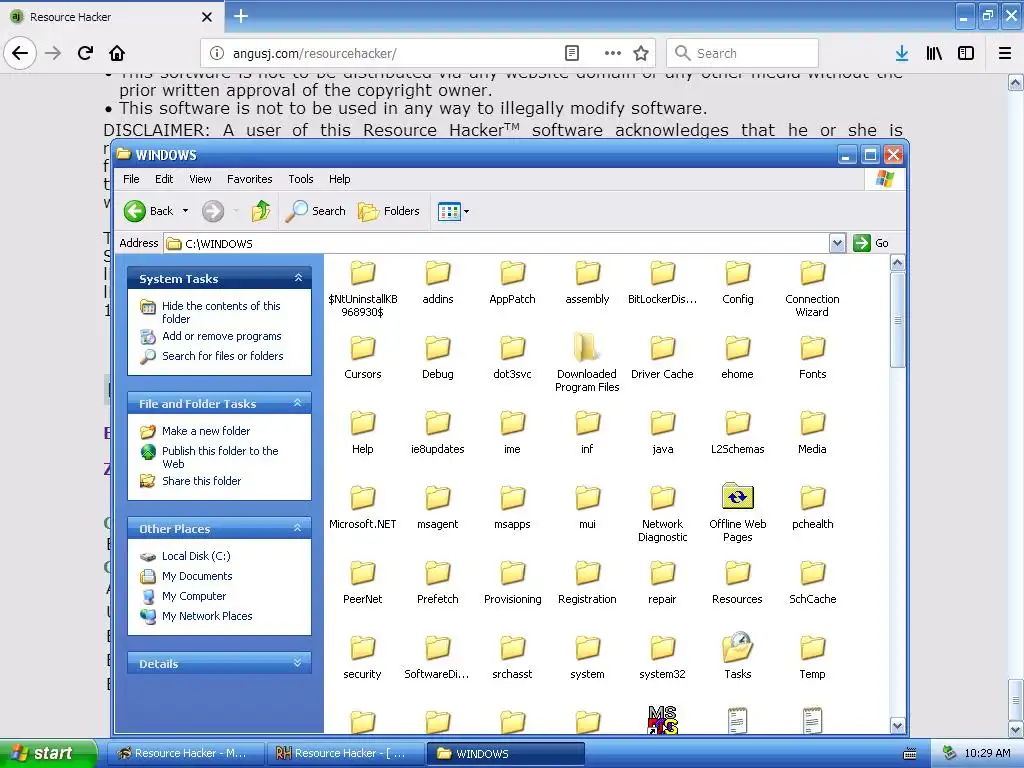This screenshot has height=768, width=1024.
Task: Select the Resources folder
Action: [737, 582]
